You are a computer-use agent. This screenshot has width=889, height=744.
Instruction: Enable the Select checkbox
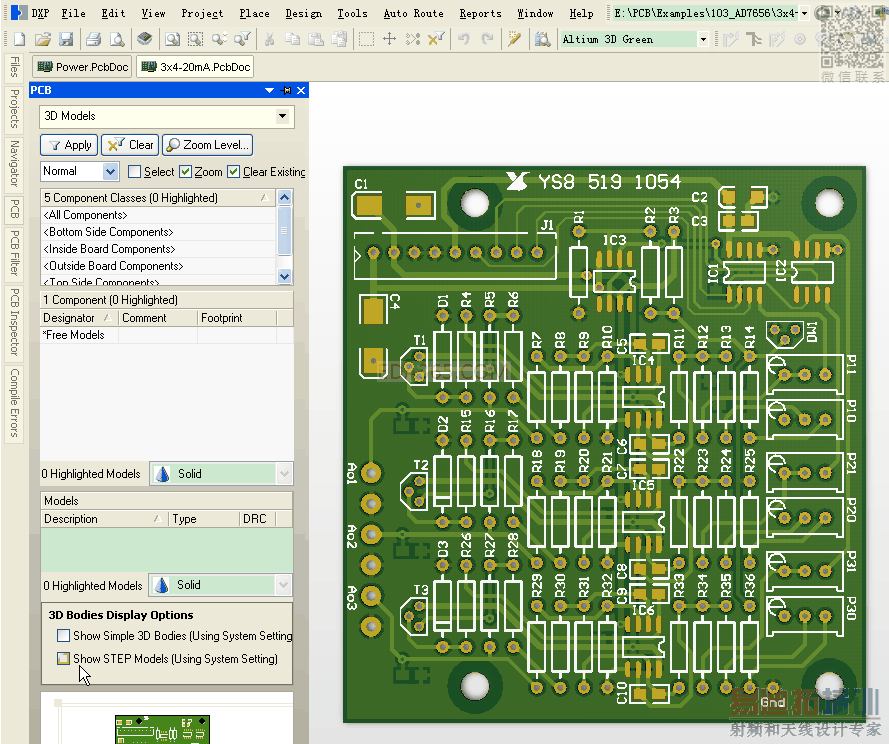point(135,172)
